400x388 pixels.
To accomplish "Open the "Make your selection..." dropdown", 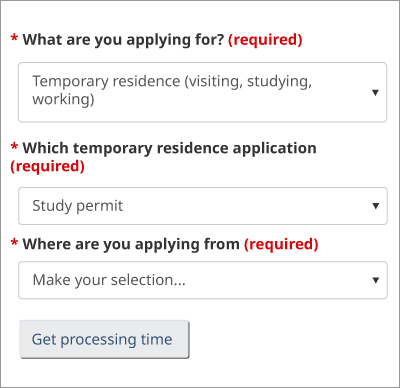I will click(x=203, y=280).
